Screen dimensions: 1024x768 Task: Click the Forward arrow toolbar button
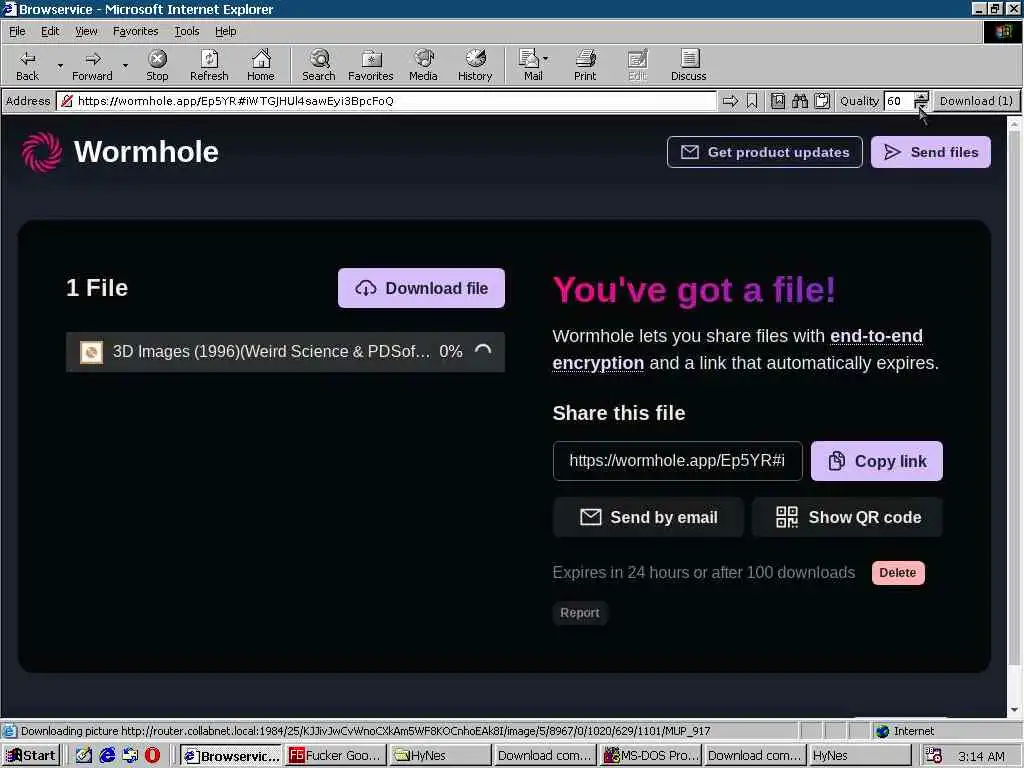[92, 65]
